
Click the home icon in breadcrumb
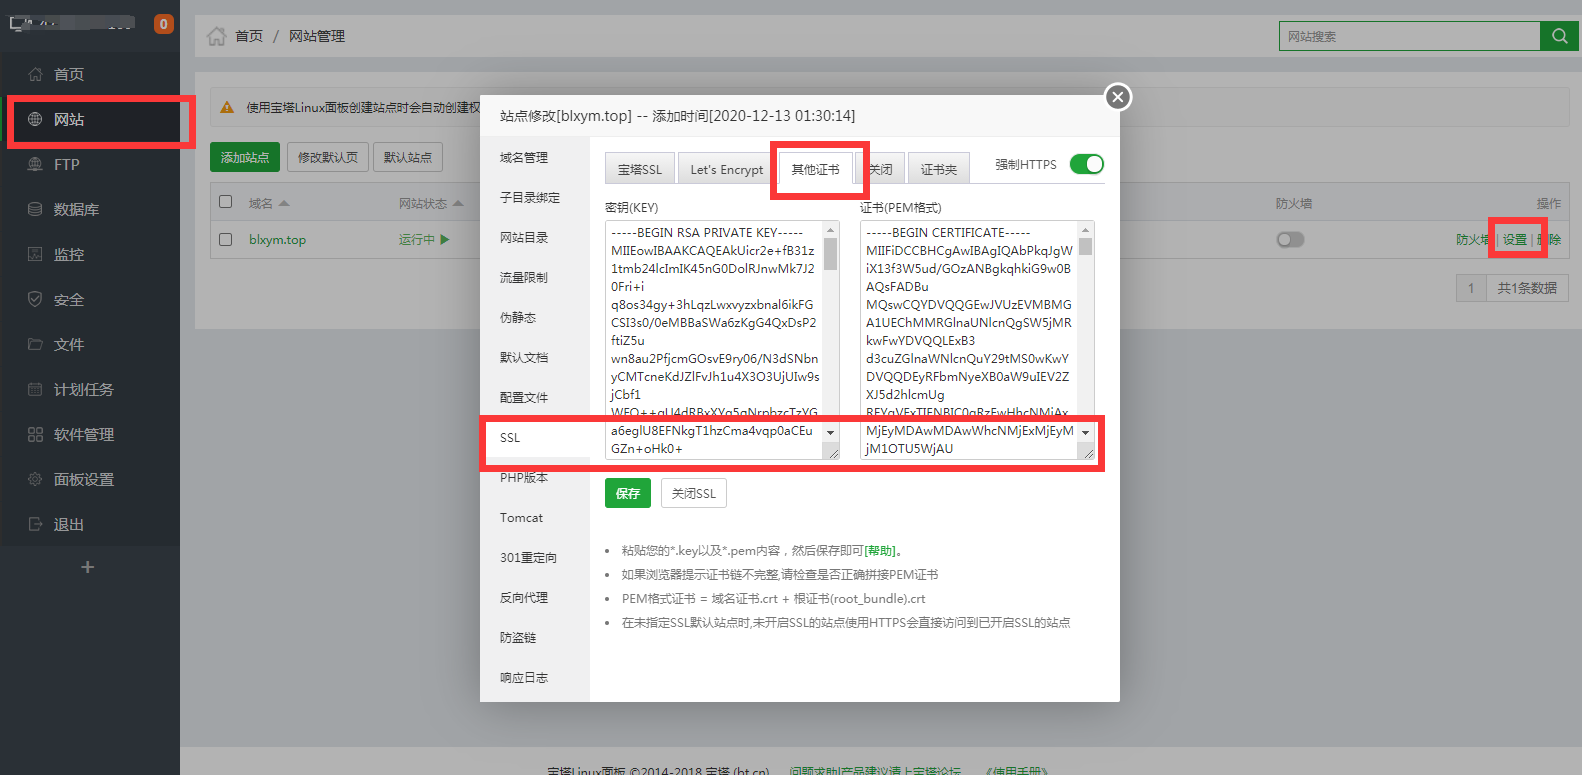(216, 36)
